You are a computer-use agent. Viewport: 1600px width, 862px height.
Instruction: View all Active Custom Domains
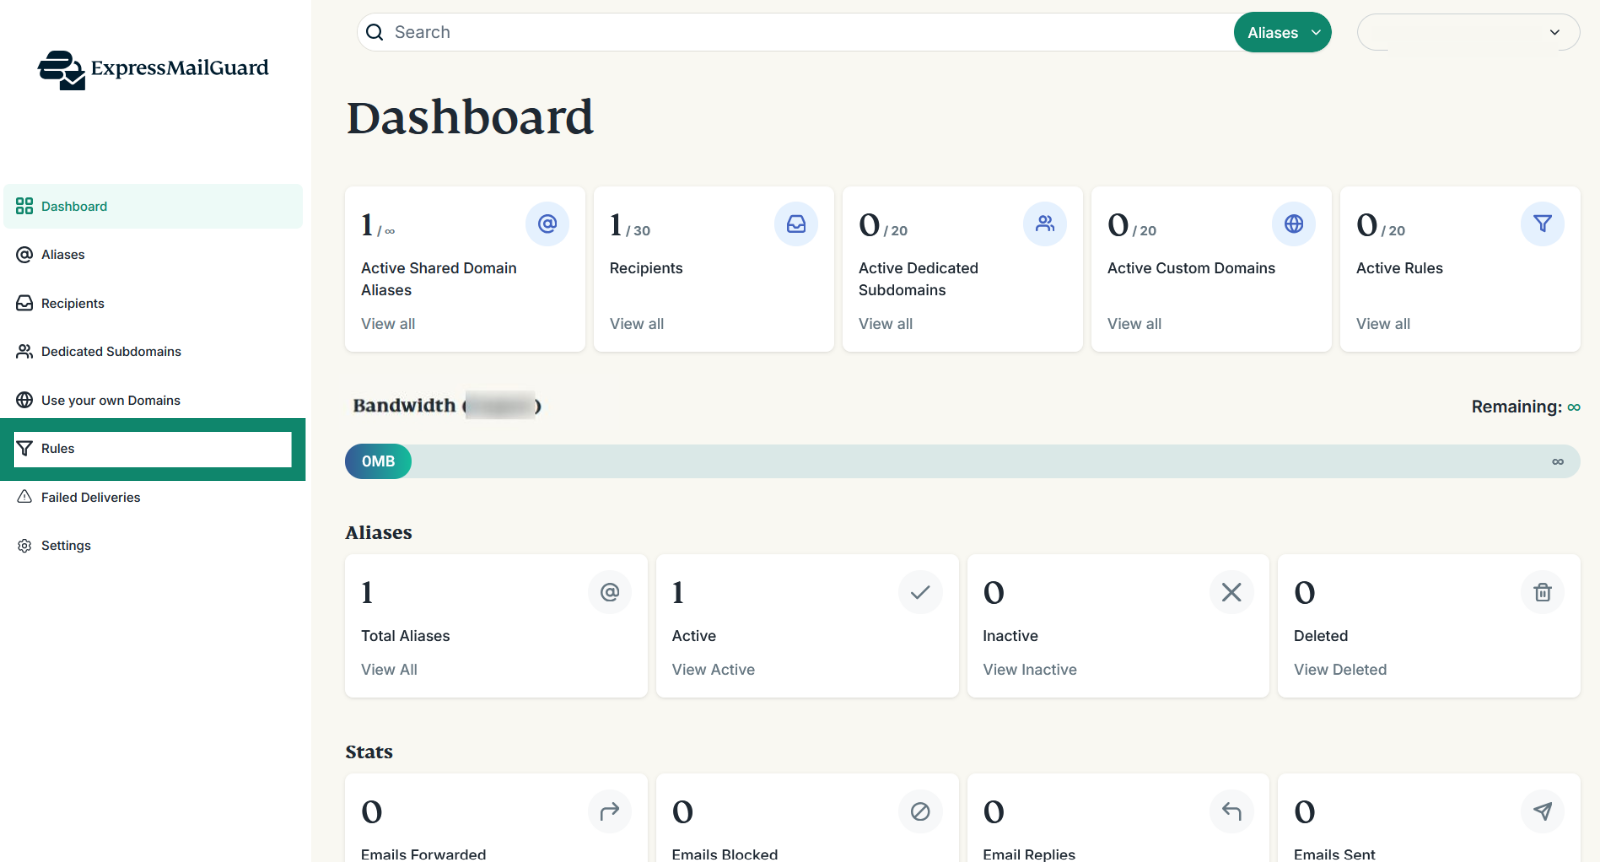[1134, 324]
